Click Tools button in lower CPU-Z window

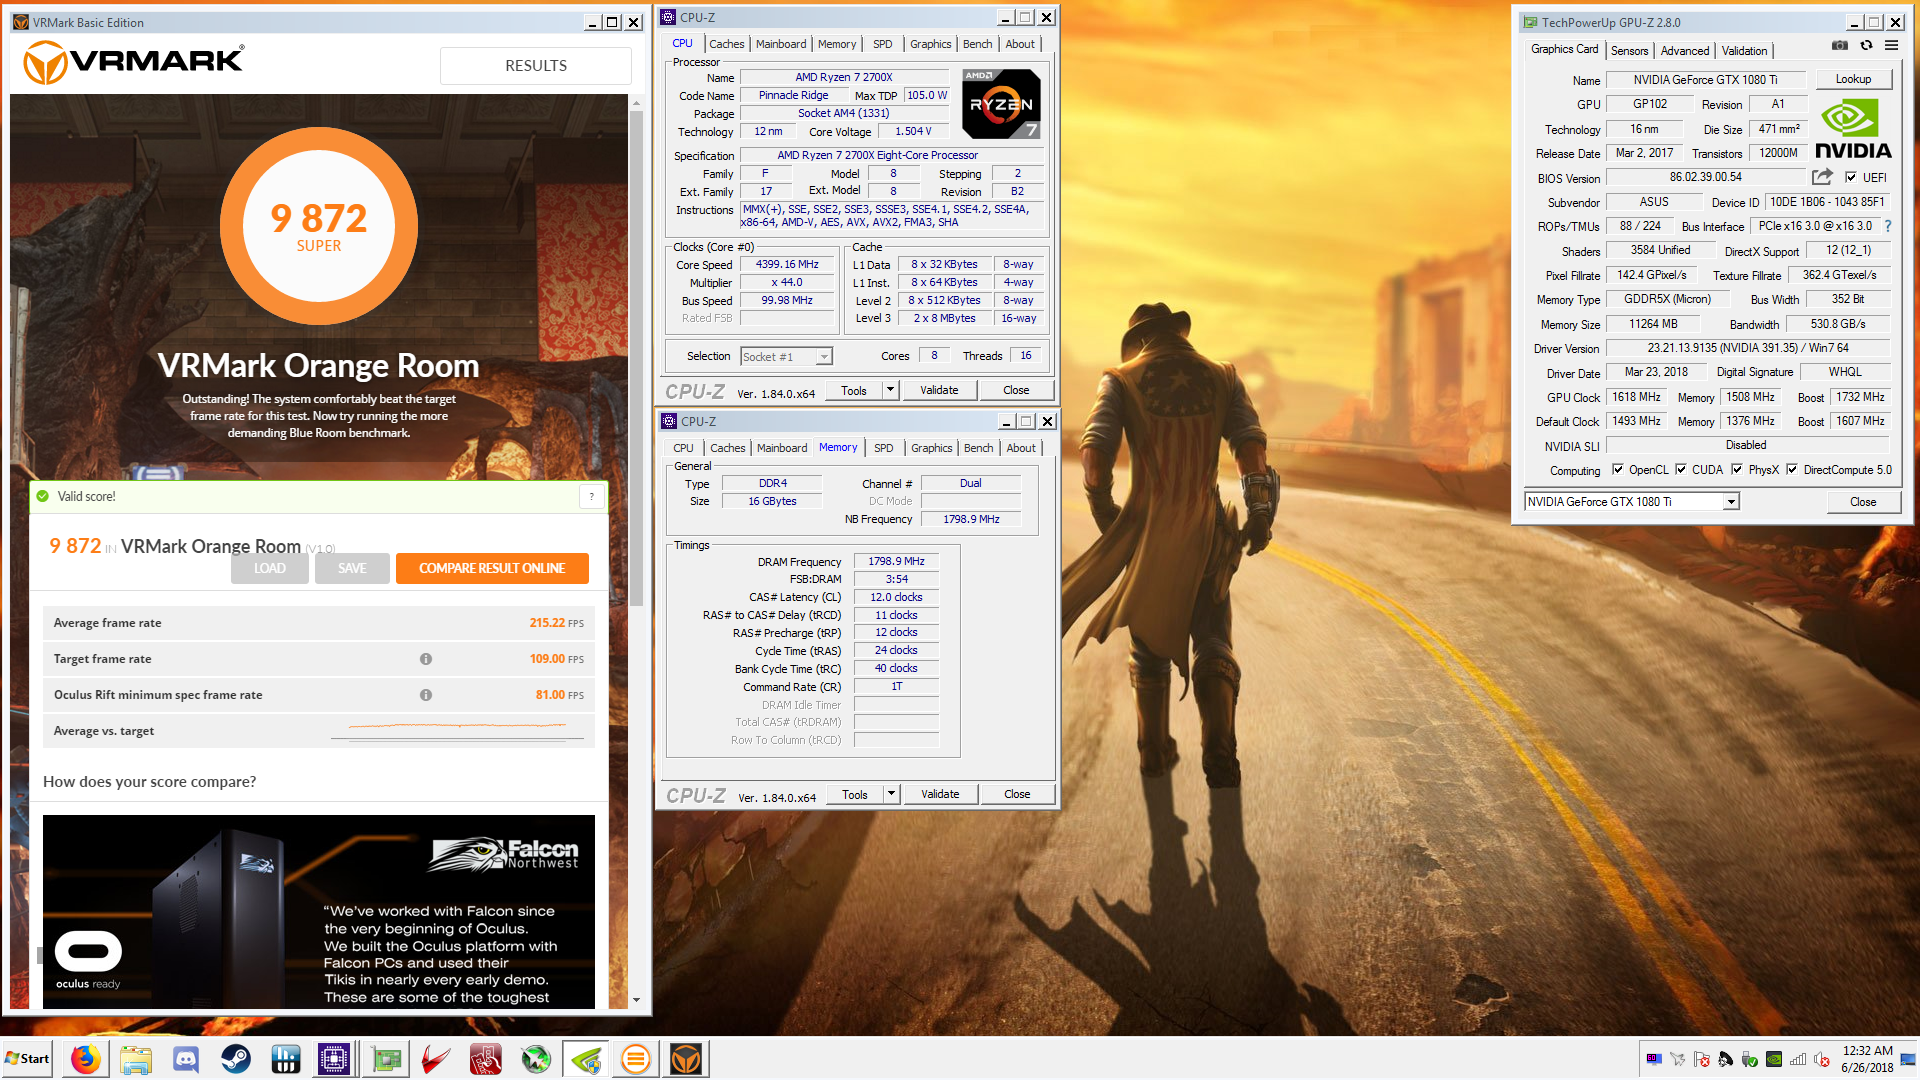tap(855, 794)
